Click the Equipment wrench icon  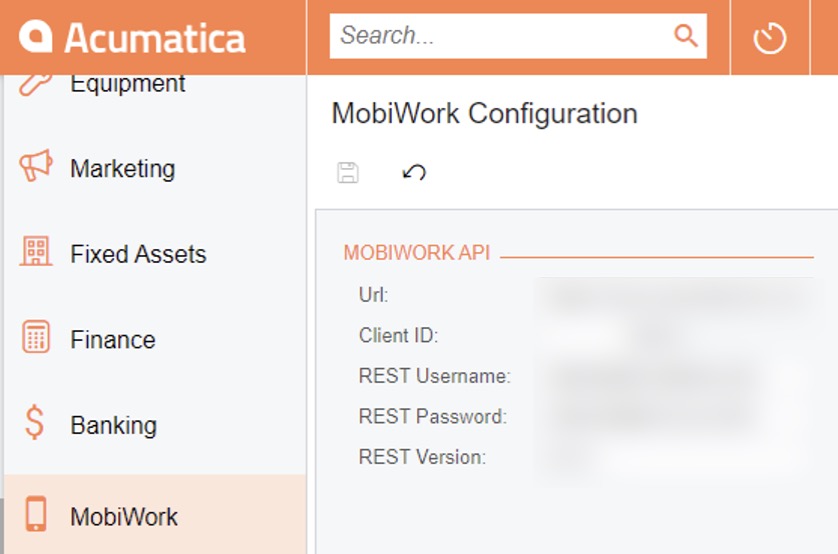tap(36, 84)
